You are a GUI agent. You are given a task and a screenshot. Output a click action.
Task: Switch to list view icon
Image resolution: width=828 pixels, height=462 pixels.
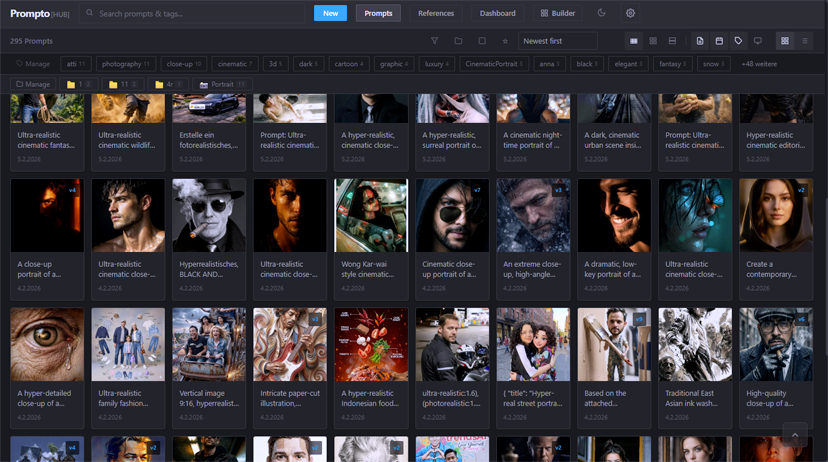(805, 41)
